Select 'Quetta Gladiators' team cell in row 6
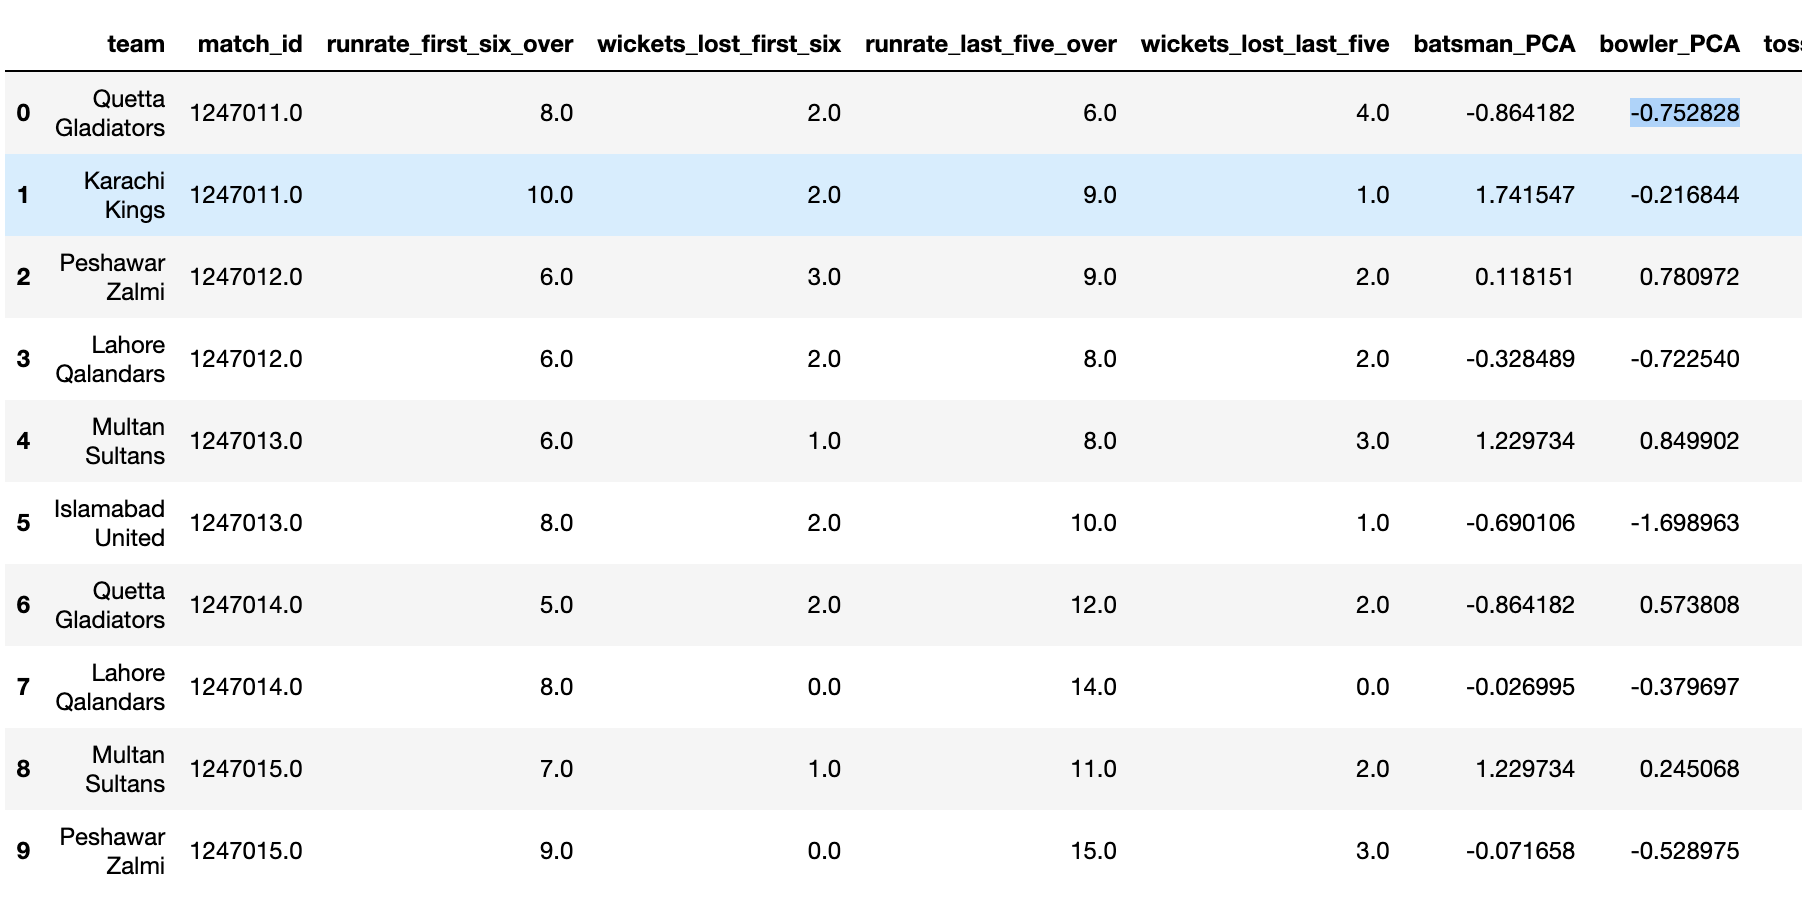The image size is (1802, 902). click(x=110, y=605)
